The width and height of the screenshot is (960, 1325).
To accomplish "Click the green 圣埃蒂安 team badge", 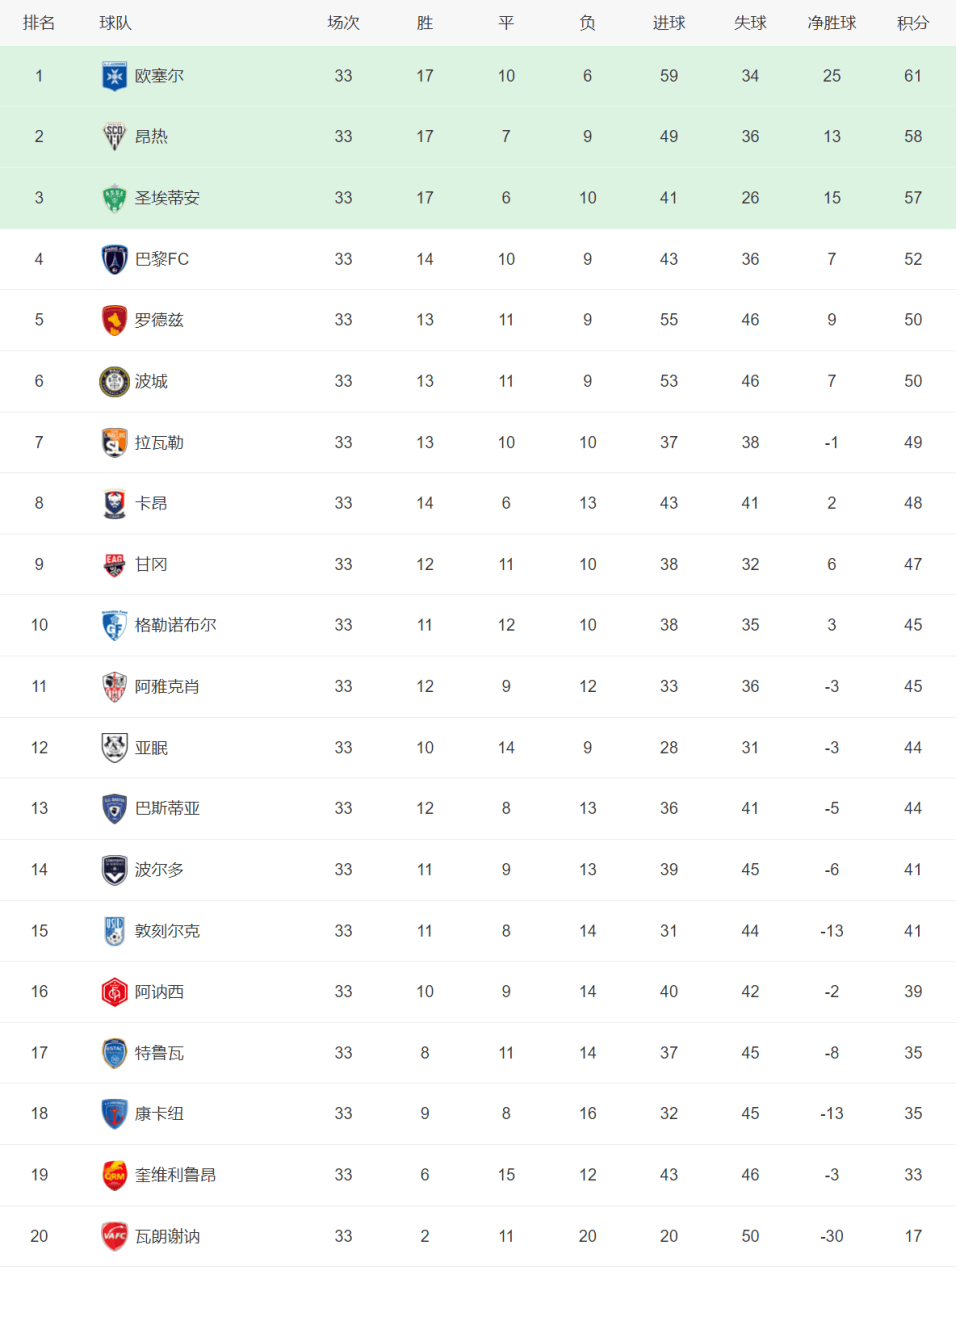I will click(x=114, y=198).
